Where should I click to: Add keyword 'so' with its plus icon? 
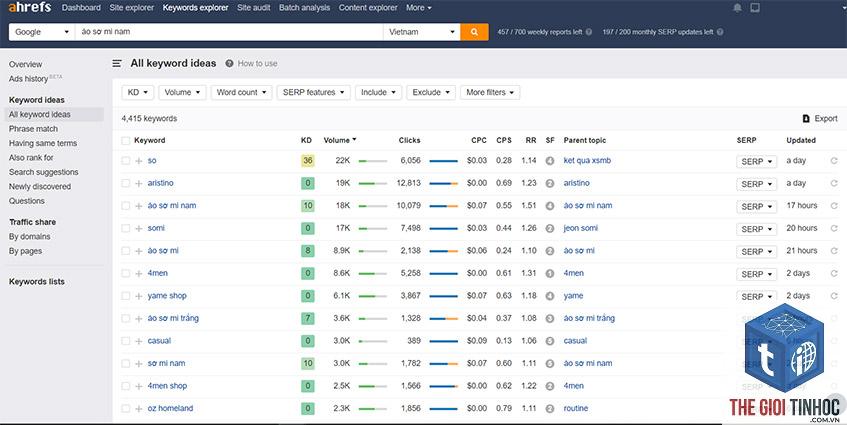click(139, 161)
